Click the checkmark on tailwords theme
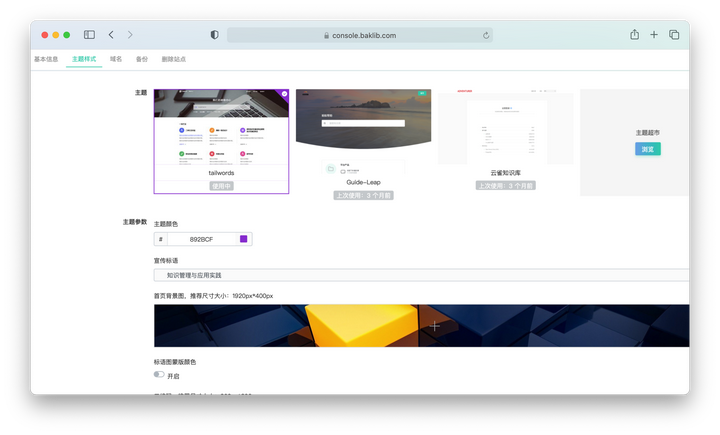This screenshot has width=720, height=435. point(284,94)
